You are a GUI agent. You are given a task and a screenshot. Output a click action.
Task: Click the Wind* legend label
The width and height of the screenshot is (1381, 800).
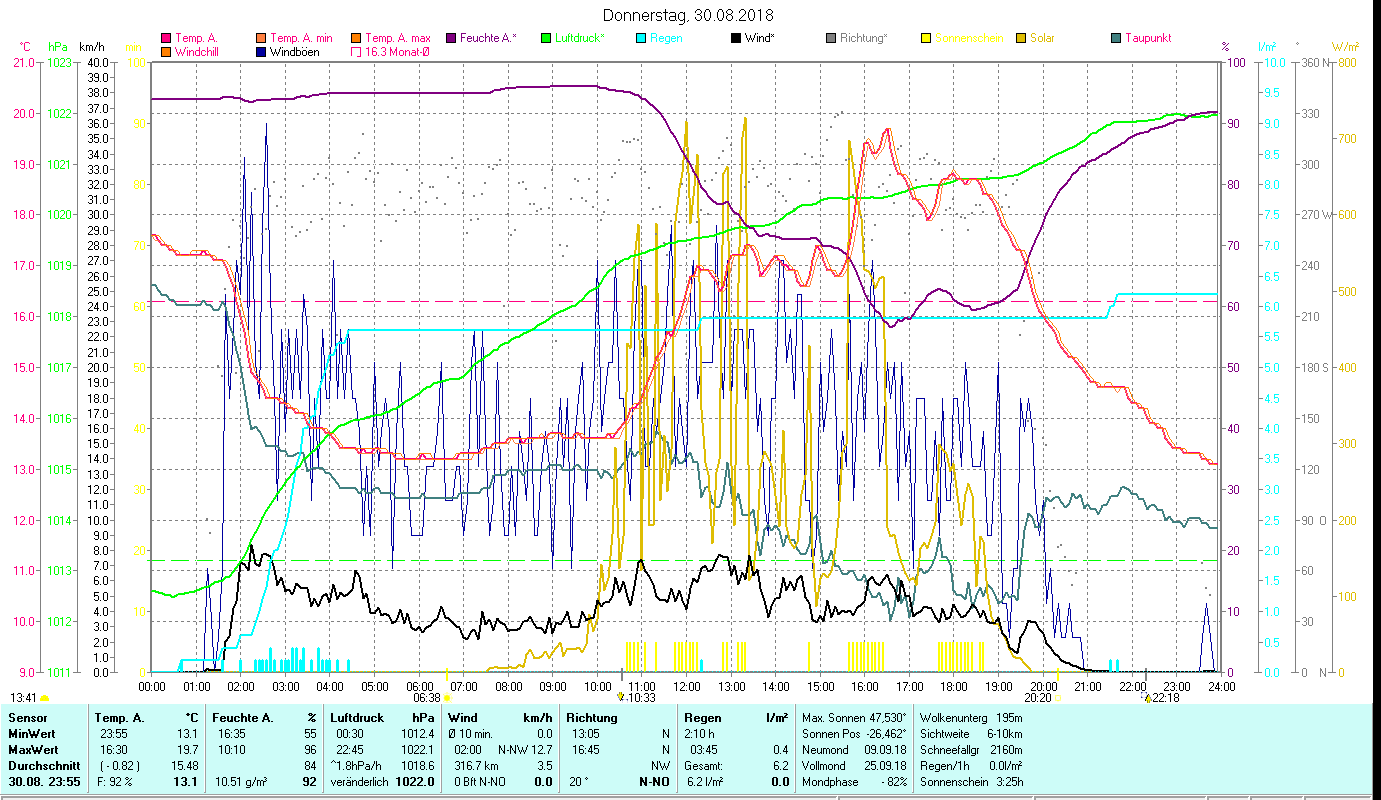coord(761,38)
